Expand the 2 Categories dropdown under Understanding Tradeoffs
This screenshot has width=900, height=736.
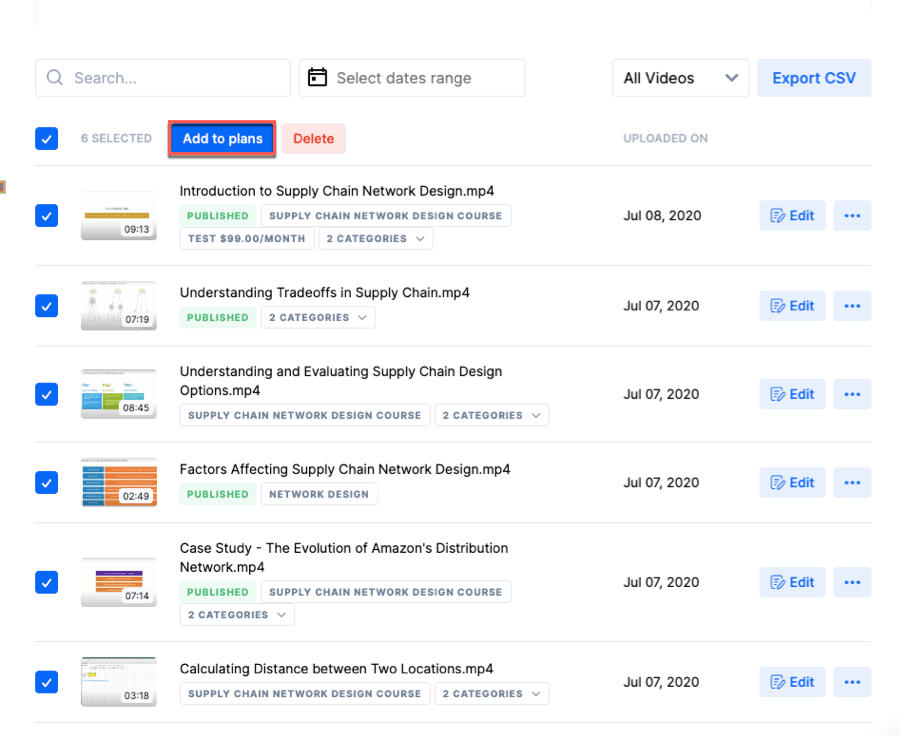[x=318, y=318]
